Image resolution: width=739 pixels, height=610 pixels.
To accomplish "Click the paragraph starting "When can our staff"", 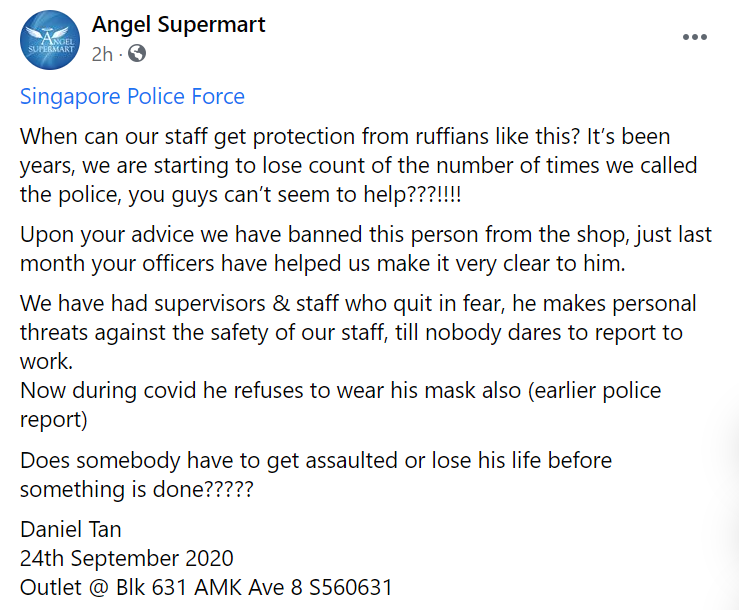I will click(345, 165).
